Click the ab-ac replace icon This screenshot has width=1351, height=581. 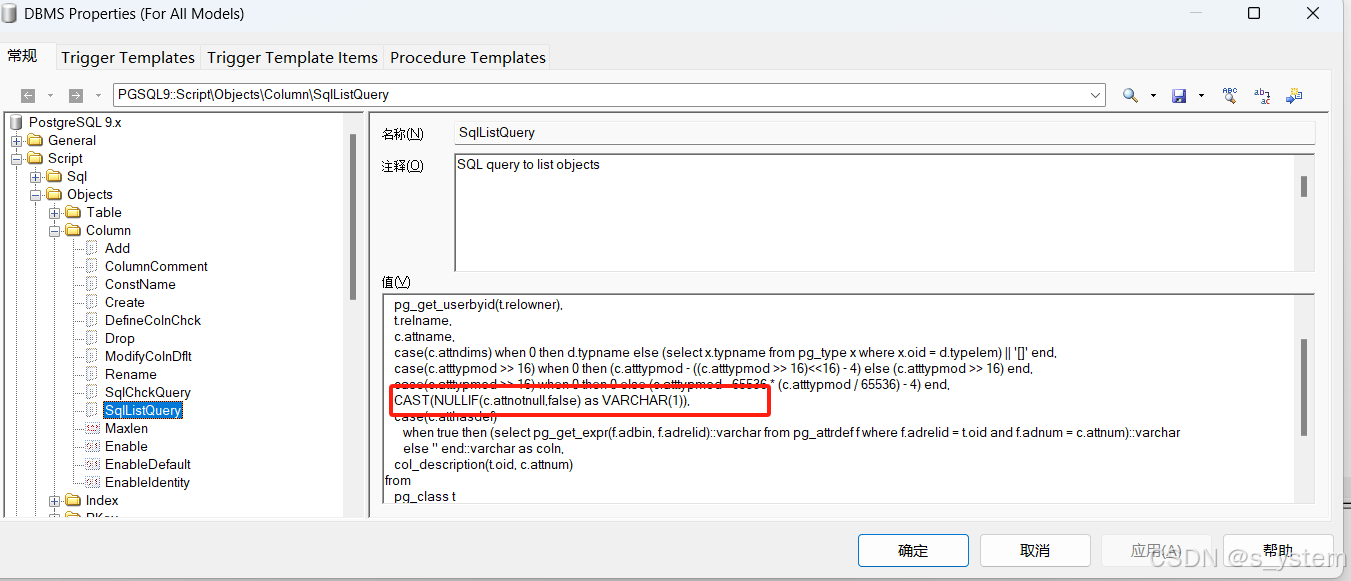(1262, 95)
